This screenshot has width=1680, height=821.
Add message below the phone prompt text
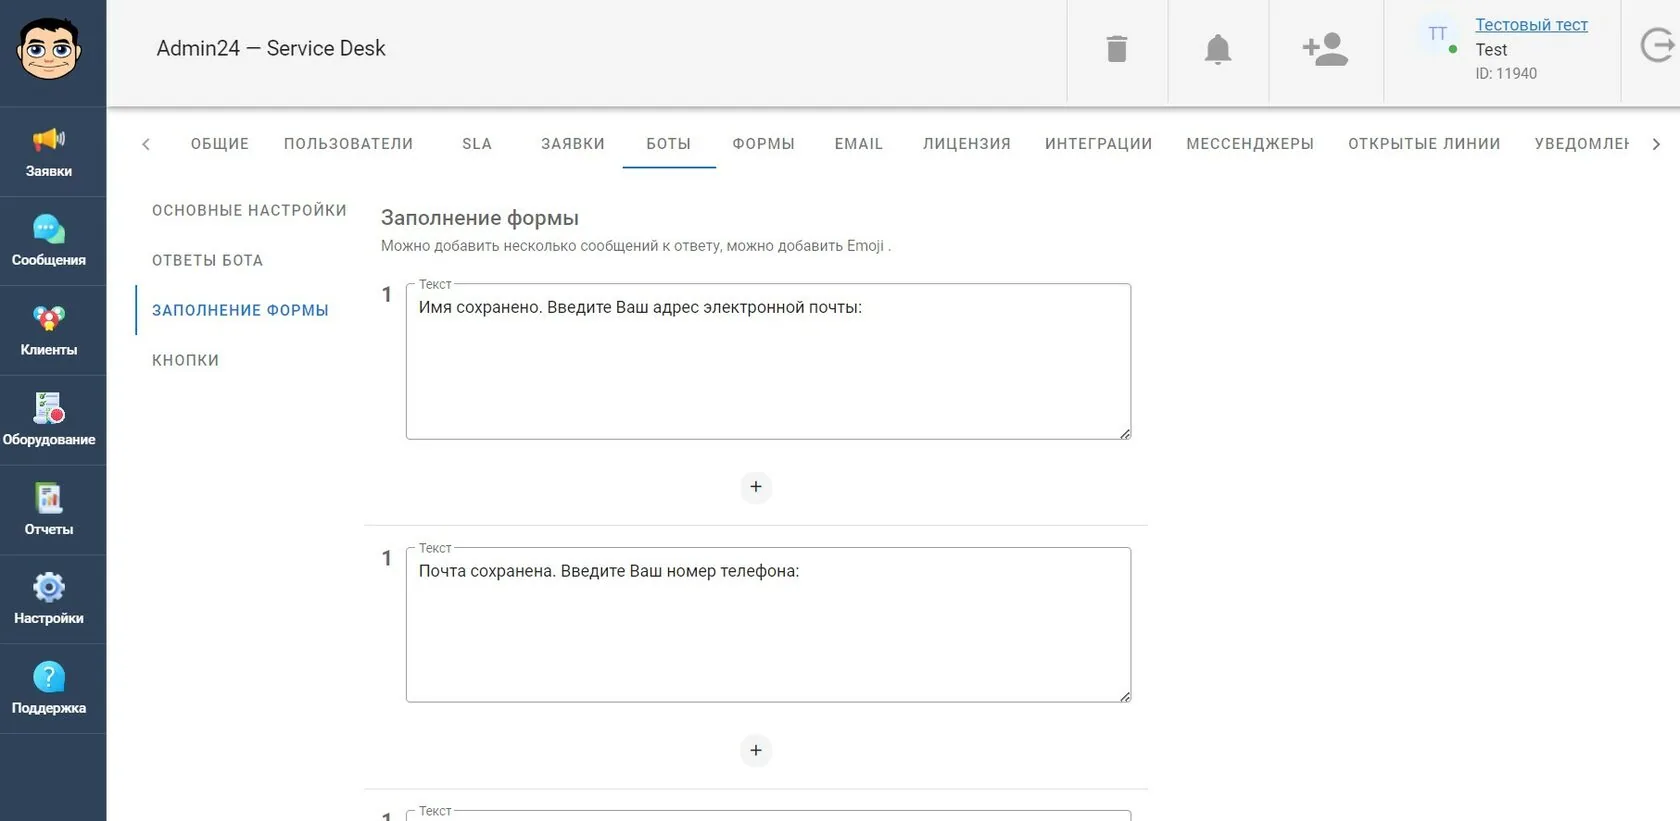tap(756, 751)
